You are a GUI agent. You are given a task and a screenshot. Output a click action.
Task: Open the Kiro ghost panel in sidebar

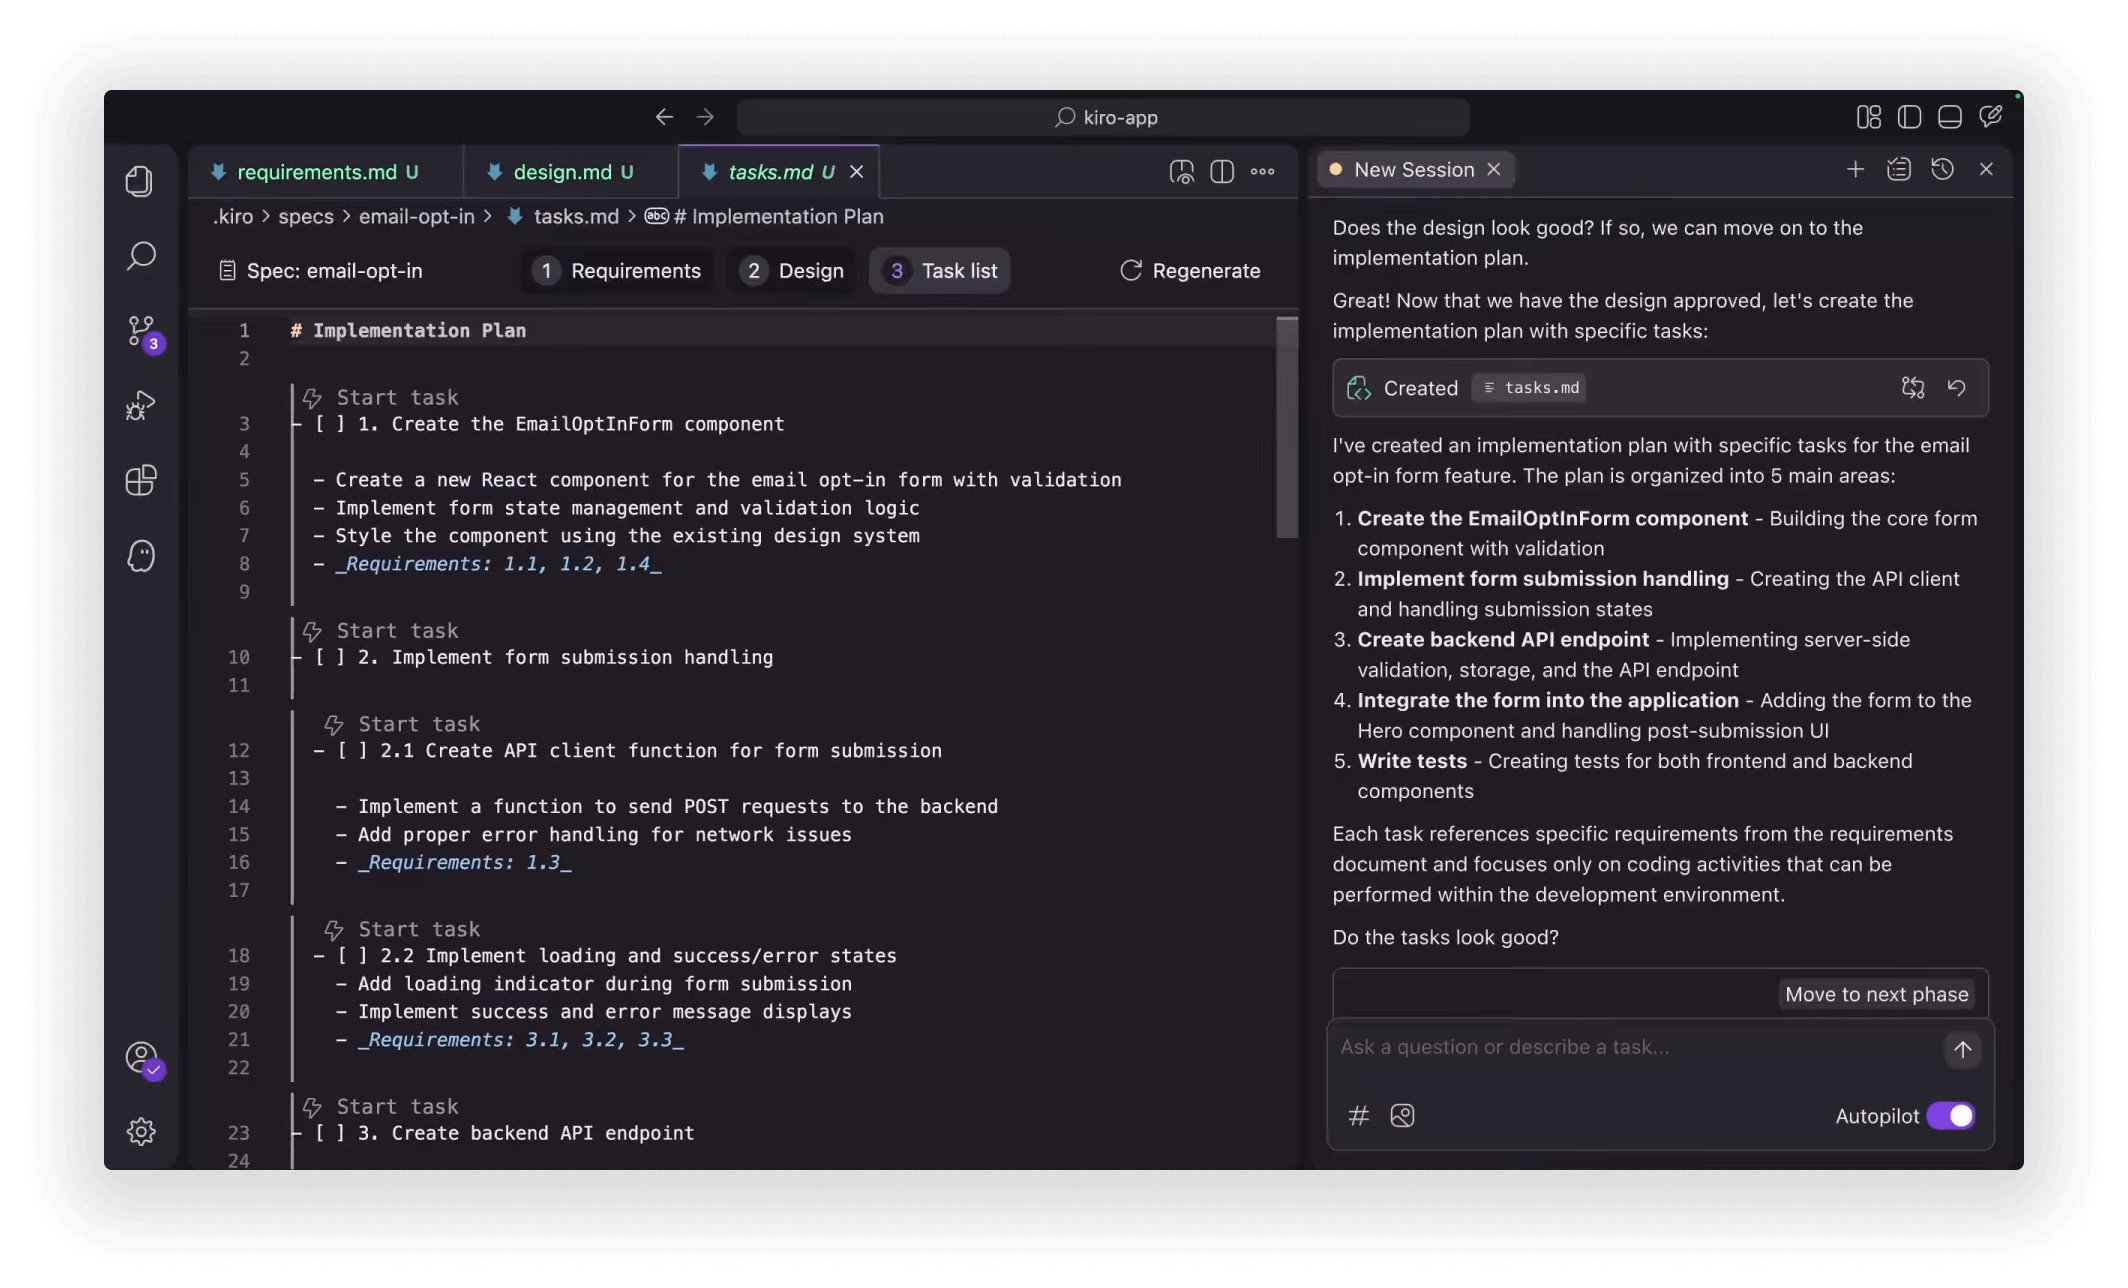(141, 556)
